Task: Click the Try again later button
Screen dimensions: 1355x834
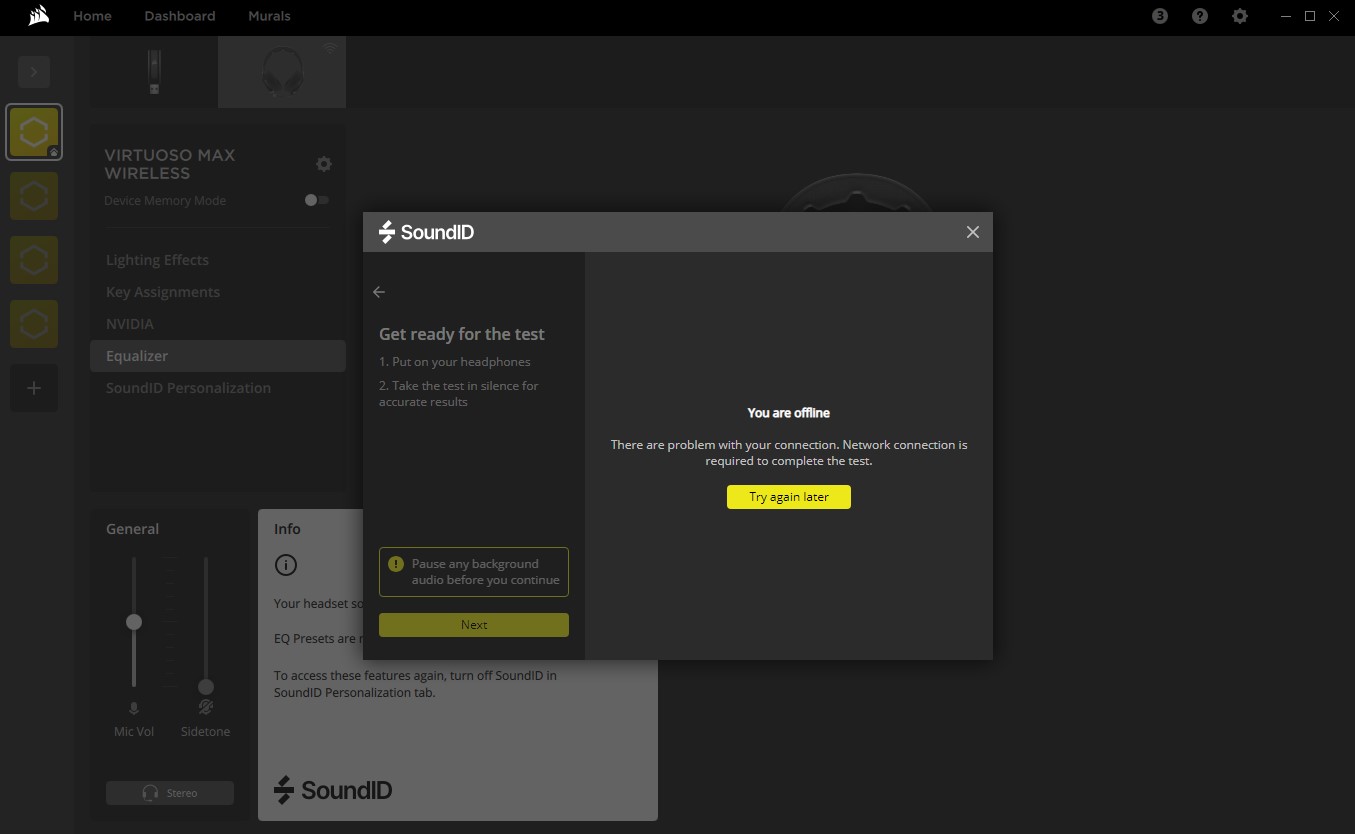Action: (x=789, y=497)
